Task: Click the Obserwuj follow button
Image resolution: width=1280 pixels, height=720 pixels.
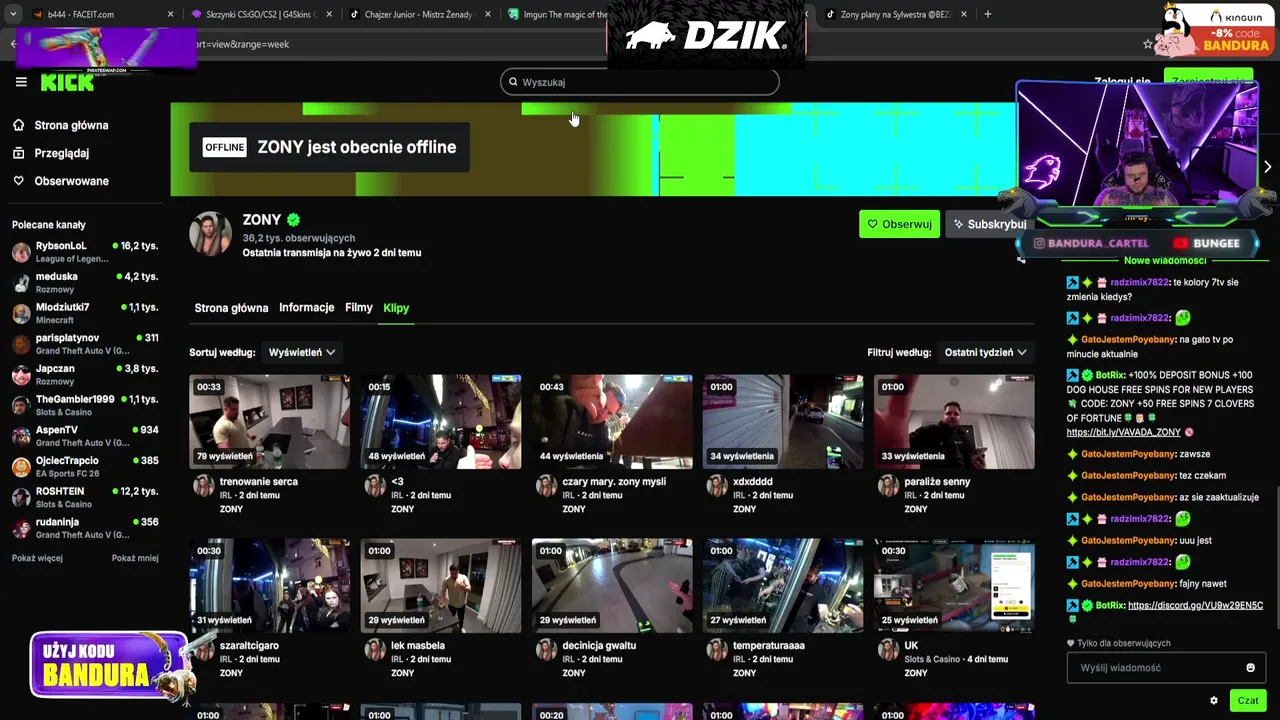Action: (899, 224)
